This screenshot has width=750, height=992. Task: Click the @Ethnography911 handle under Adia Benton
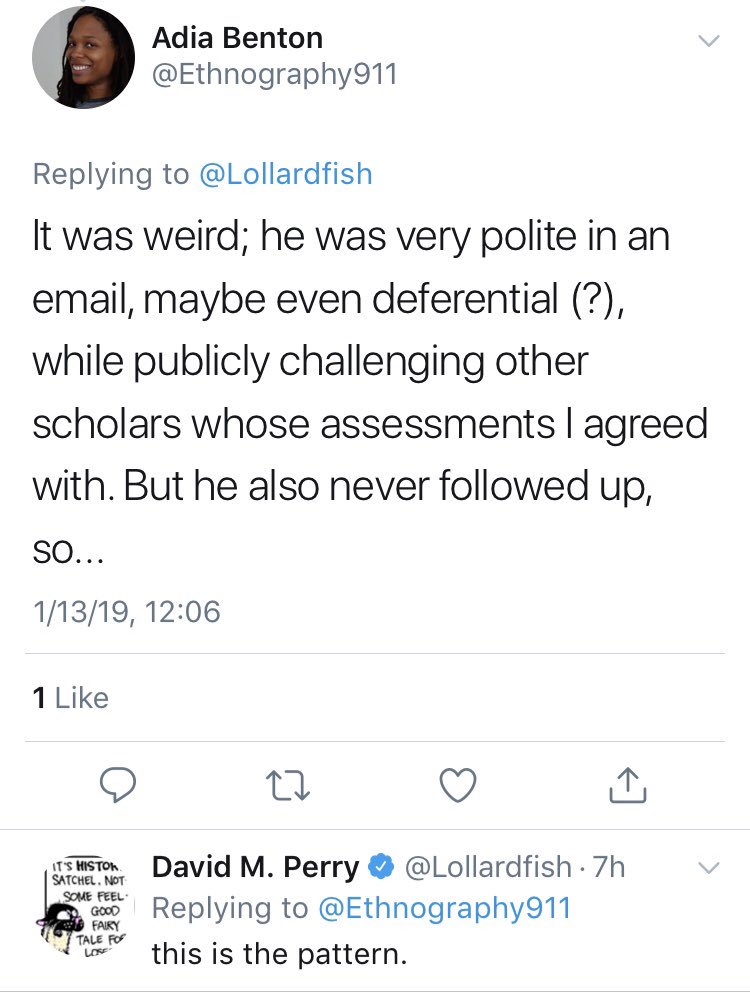tap(274, 74)
